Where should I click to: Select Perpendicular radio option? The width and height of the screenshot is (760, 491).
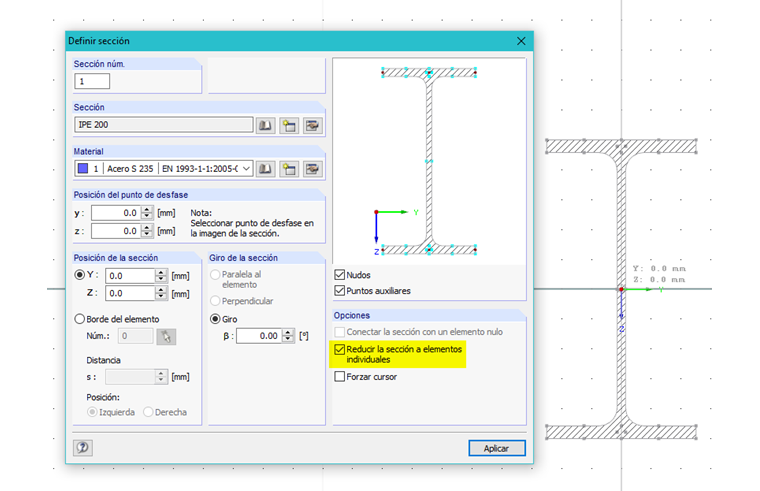215,301
